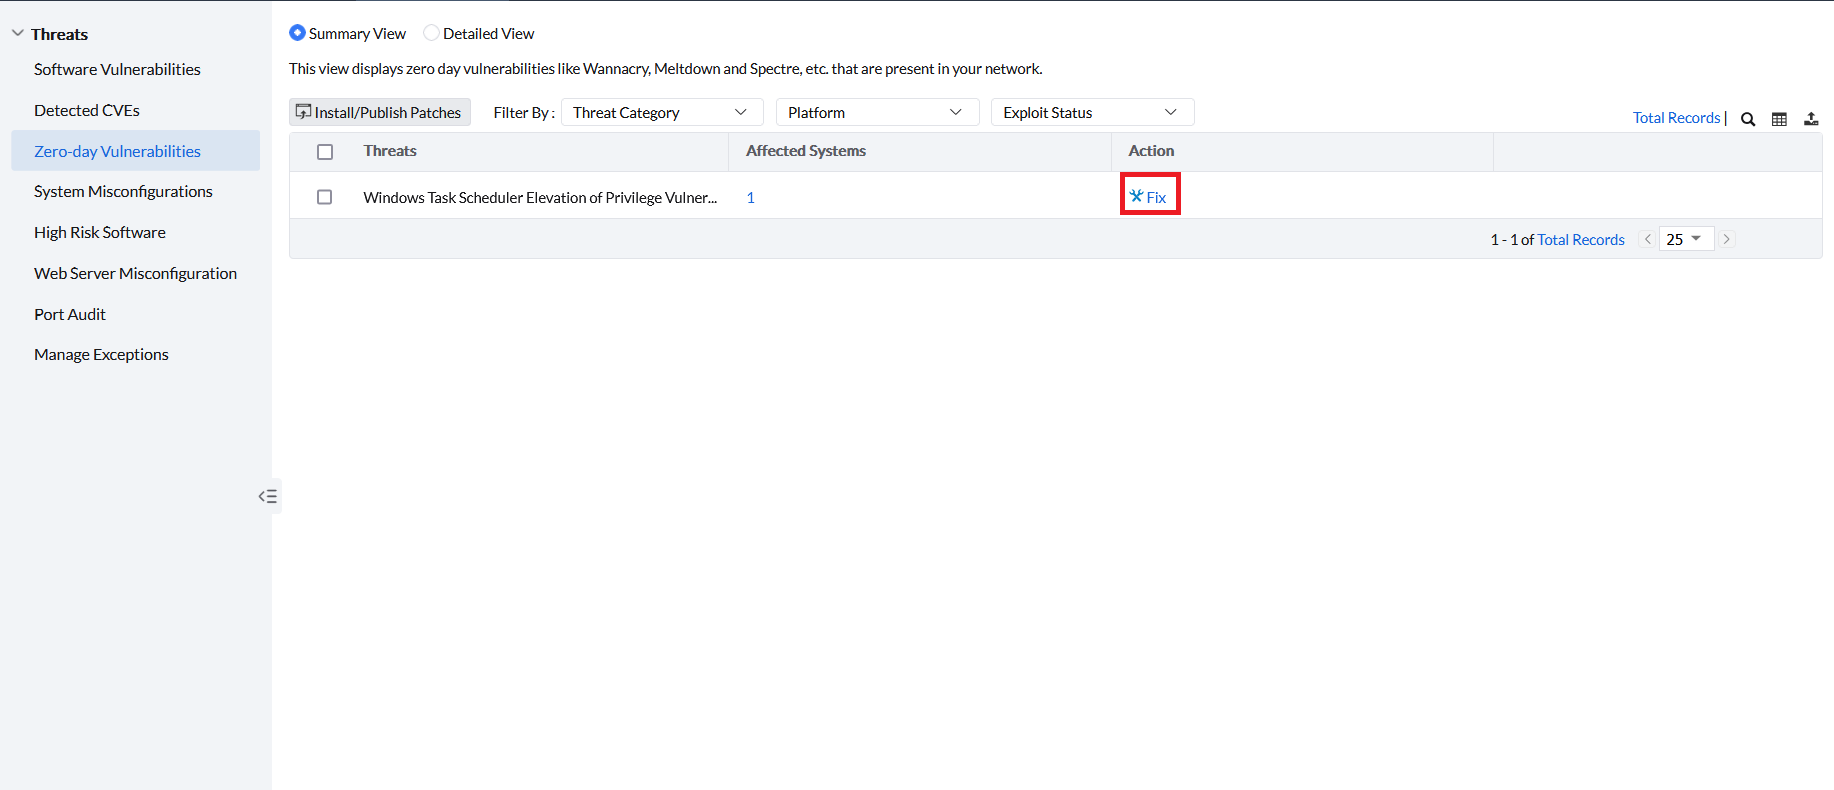This screenshot has height=790, width=1834.
Task: Click the Install/Publish Patches button
Action: point(379,112)
